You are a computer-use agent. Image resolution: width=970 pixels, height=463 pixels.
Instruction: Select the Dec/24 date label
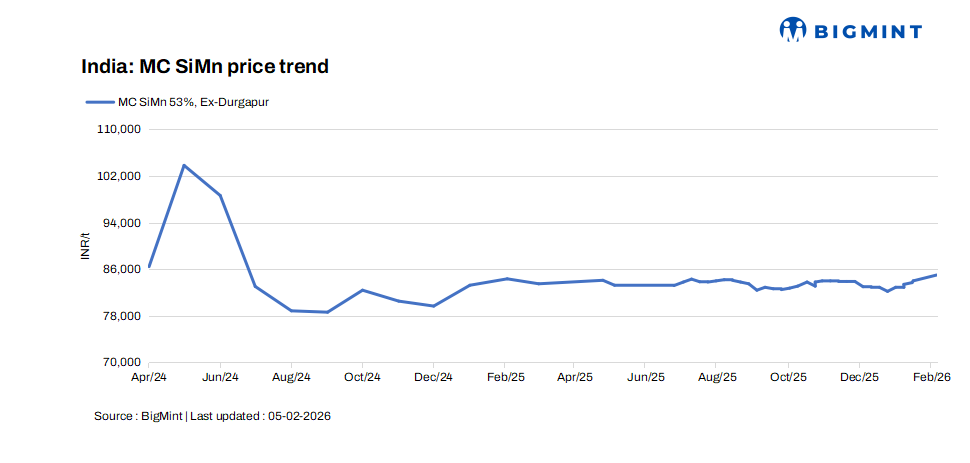434,377
